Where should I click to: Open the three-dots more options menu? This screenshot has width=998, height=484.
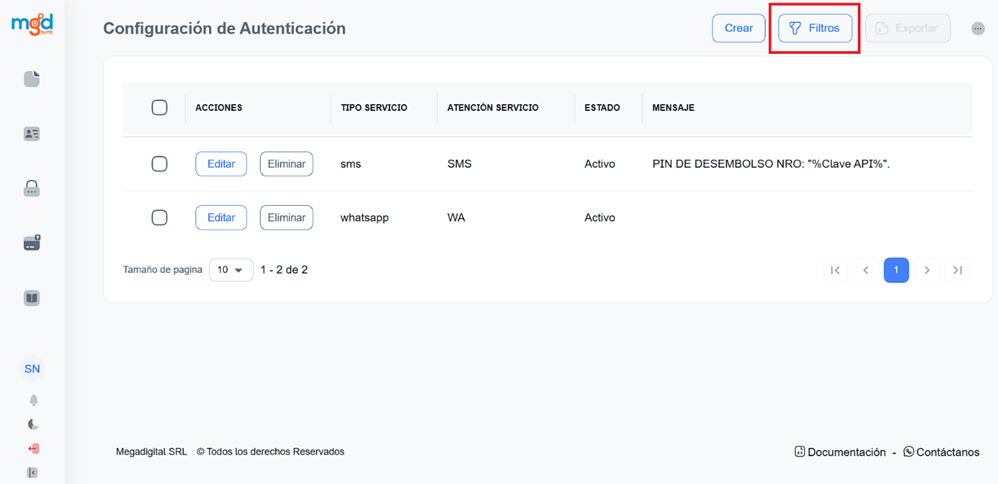978,29
